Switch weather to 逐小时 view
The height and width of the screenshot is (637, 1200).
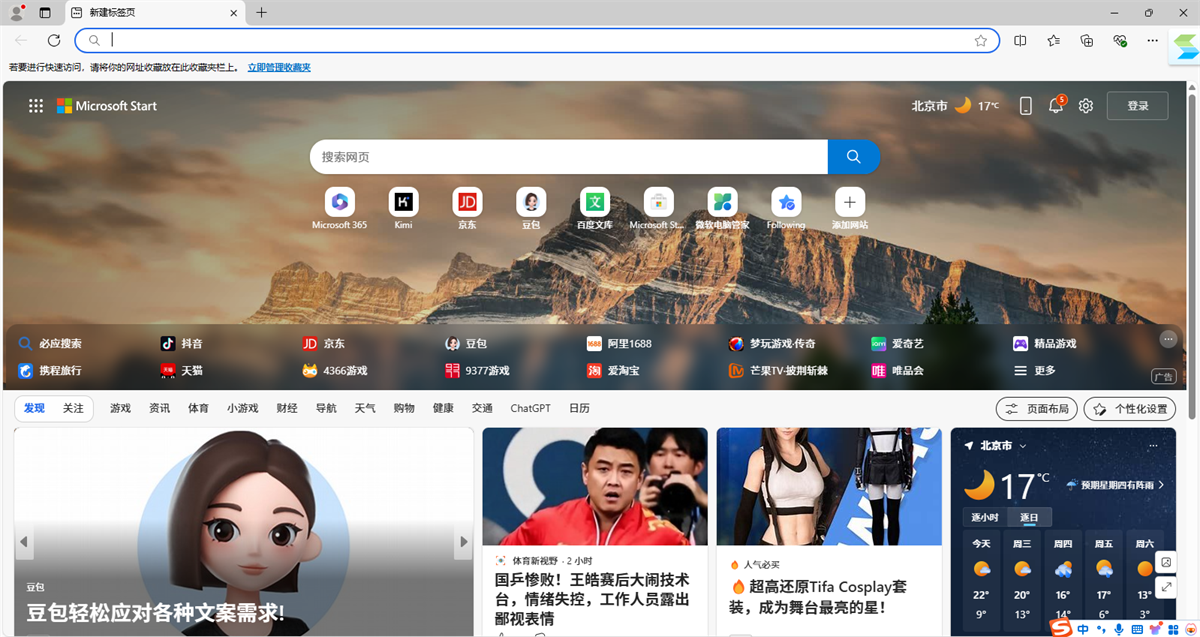click(984, 517)
